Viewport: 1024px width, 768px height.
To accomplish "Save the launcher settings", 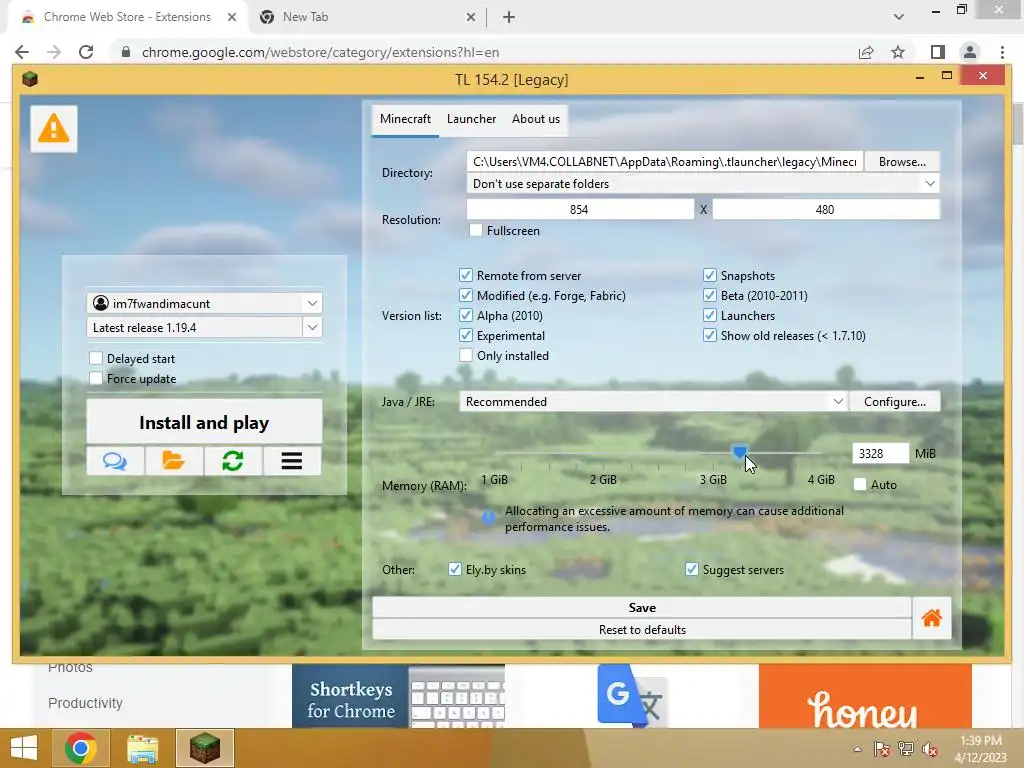I will (x=642, y=607).
